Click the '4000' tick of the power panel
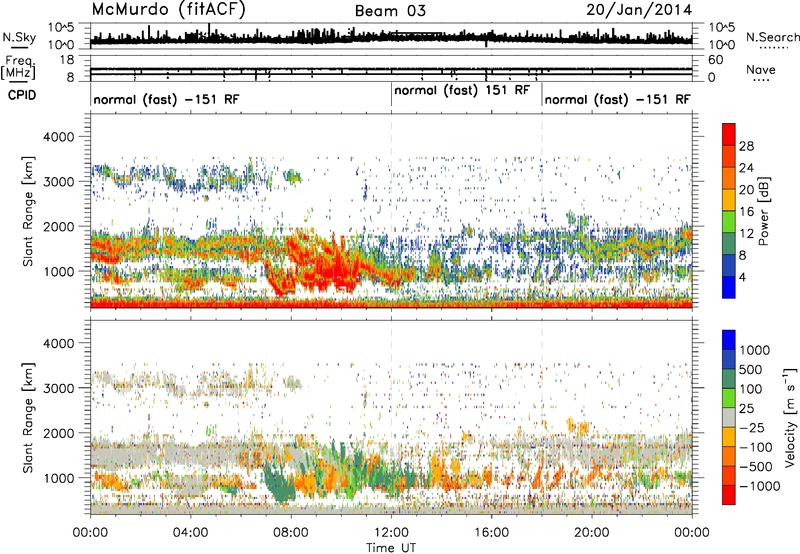800x554 pixels. (x=58, y=137)
